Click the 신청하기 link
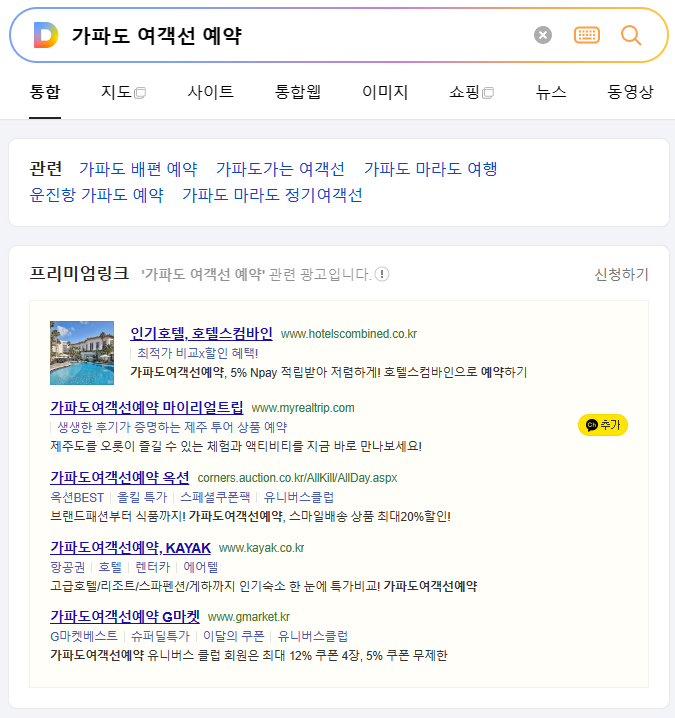Image resolution: width=675 pixels, height=718 pixels. pyautogui.click(x=621, y=275)
